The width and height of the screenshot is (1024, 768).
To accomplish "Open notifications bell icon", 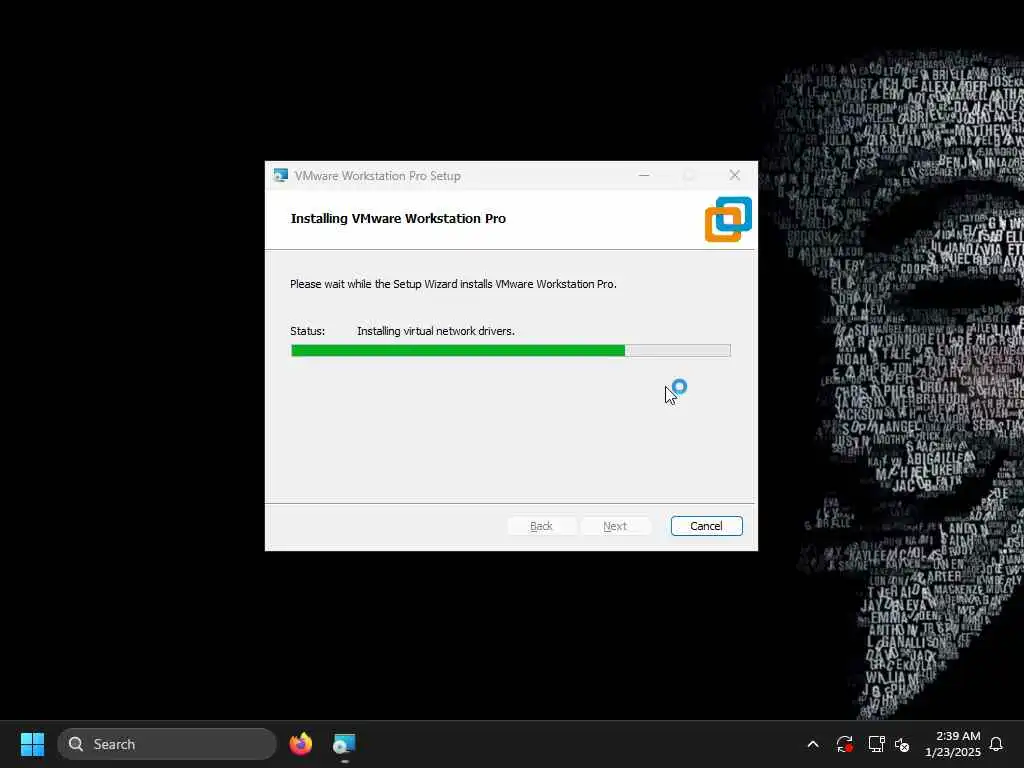I will coord(997,744).
